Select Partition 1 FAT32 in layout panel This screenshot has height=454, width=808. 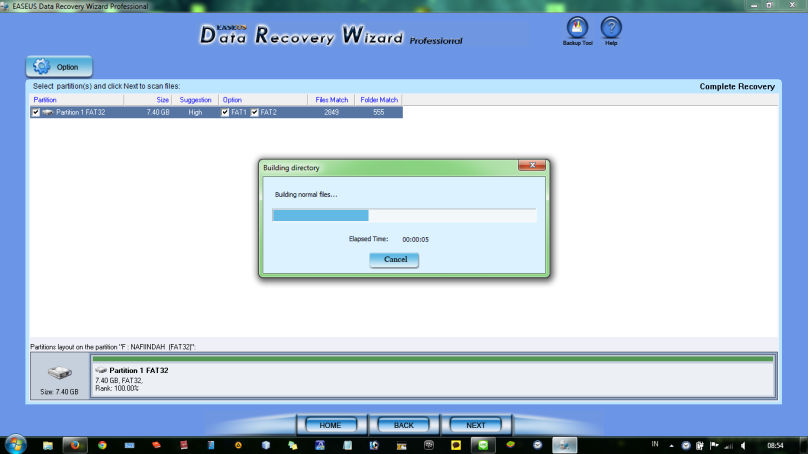coord(433,376)
